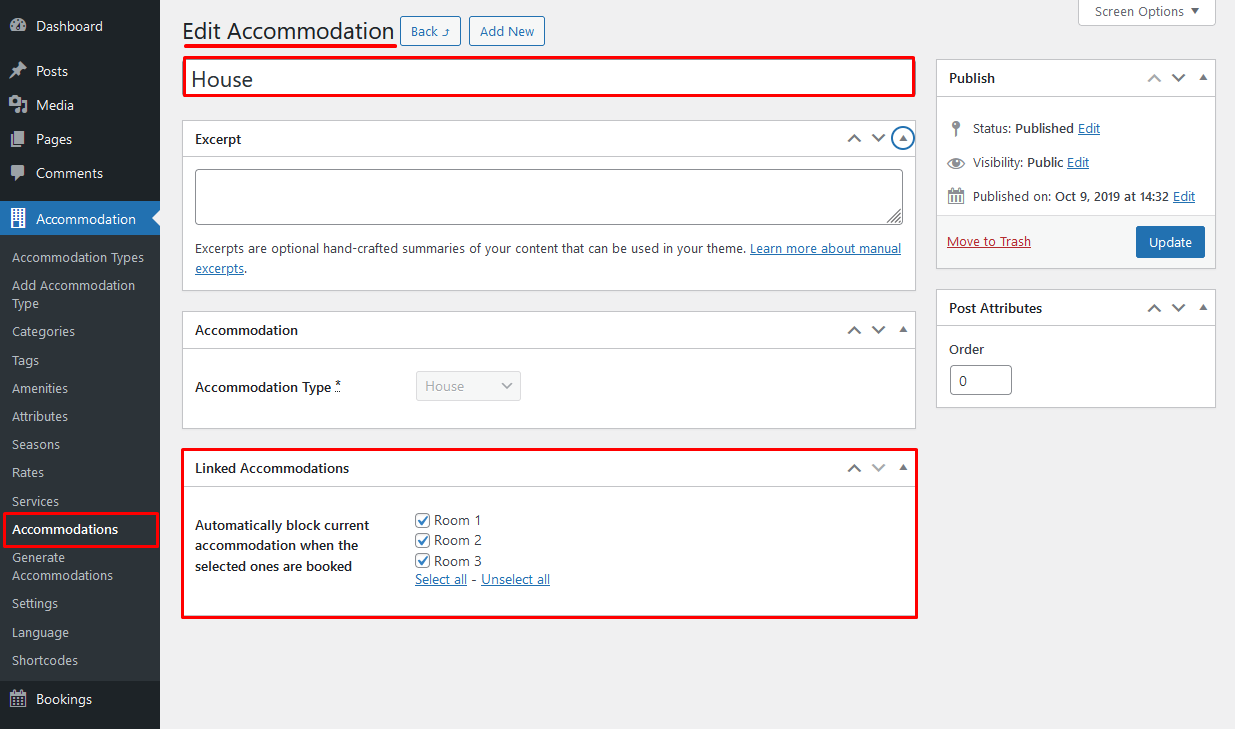This screenshot has width=1235, height=729.
Task: Collapse the Post Attributes panel toggle
Action: click(1203, 307)
